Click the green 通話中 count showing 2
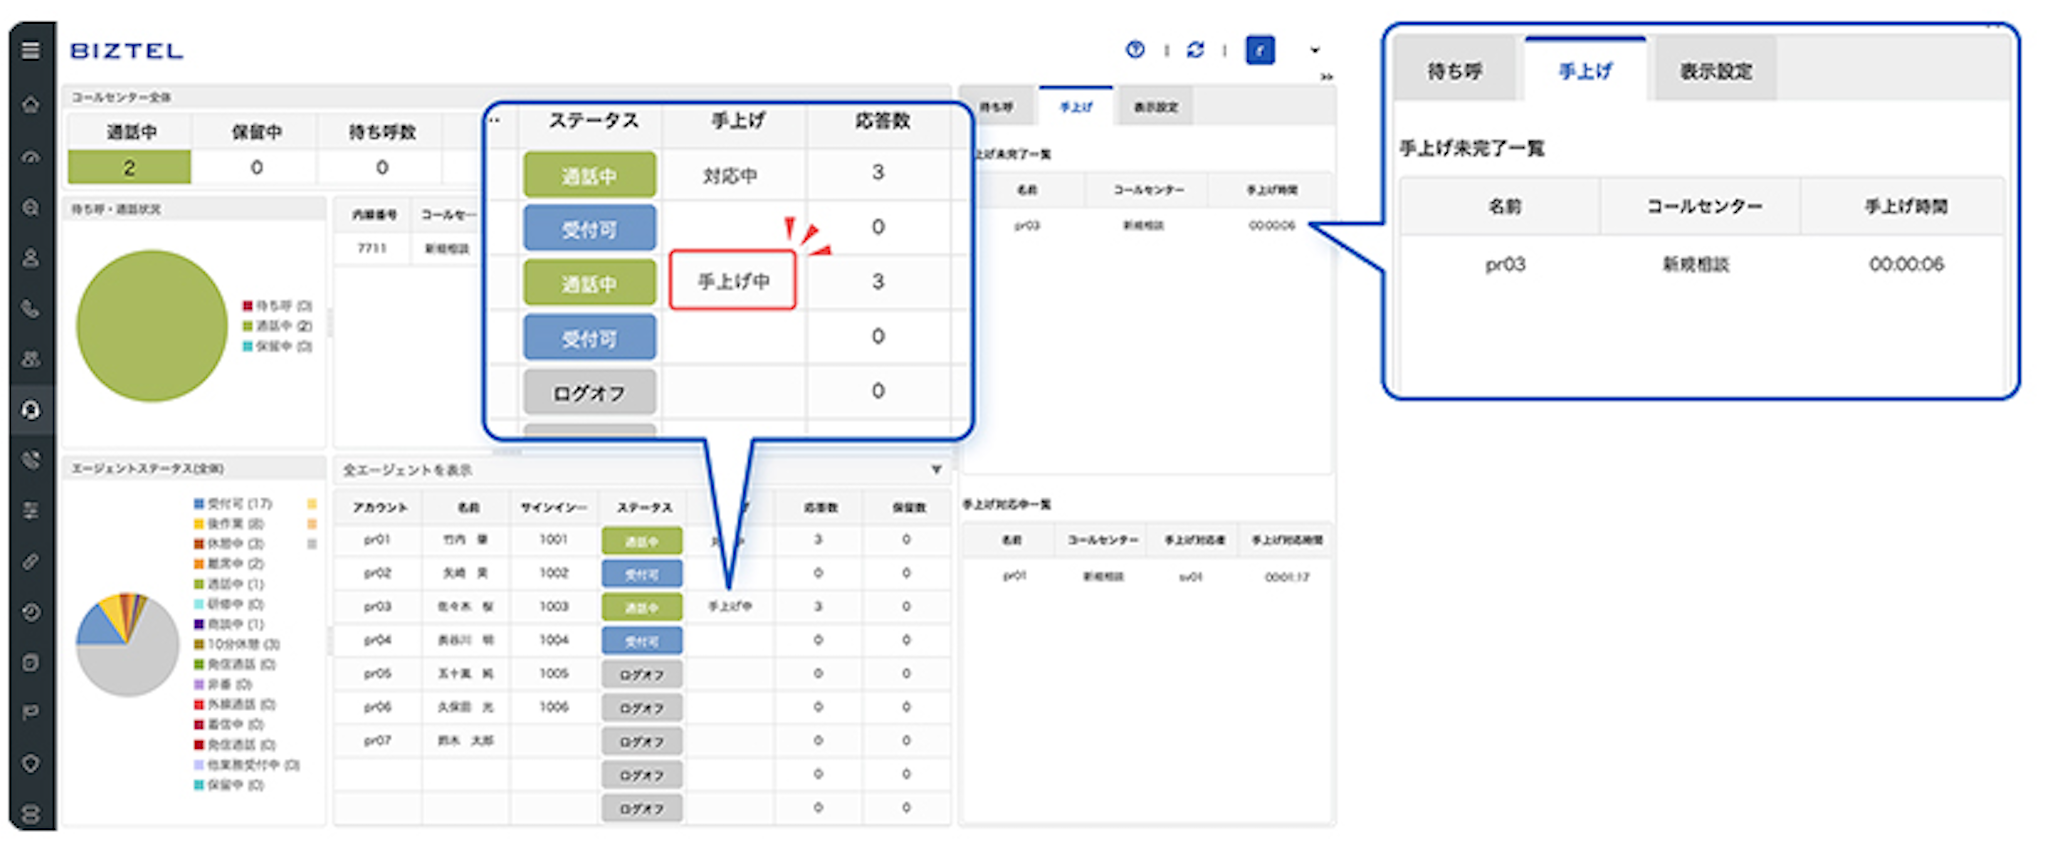Image resolution: width=2046 pixels, height=850 pixels. coord(129,168)
